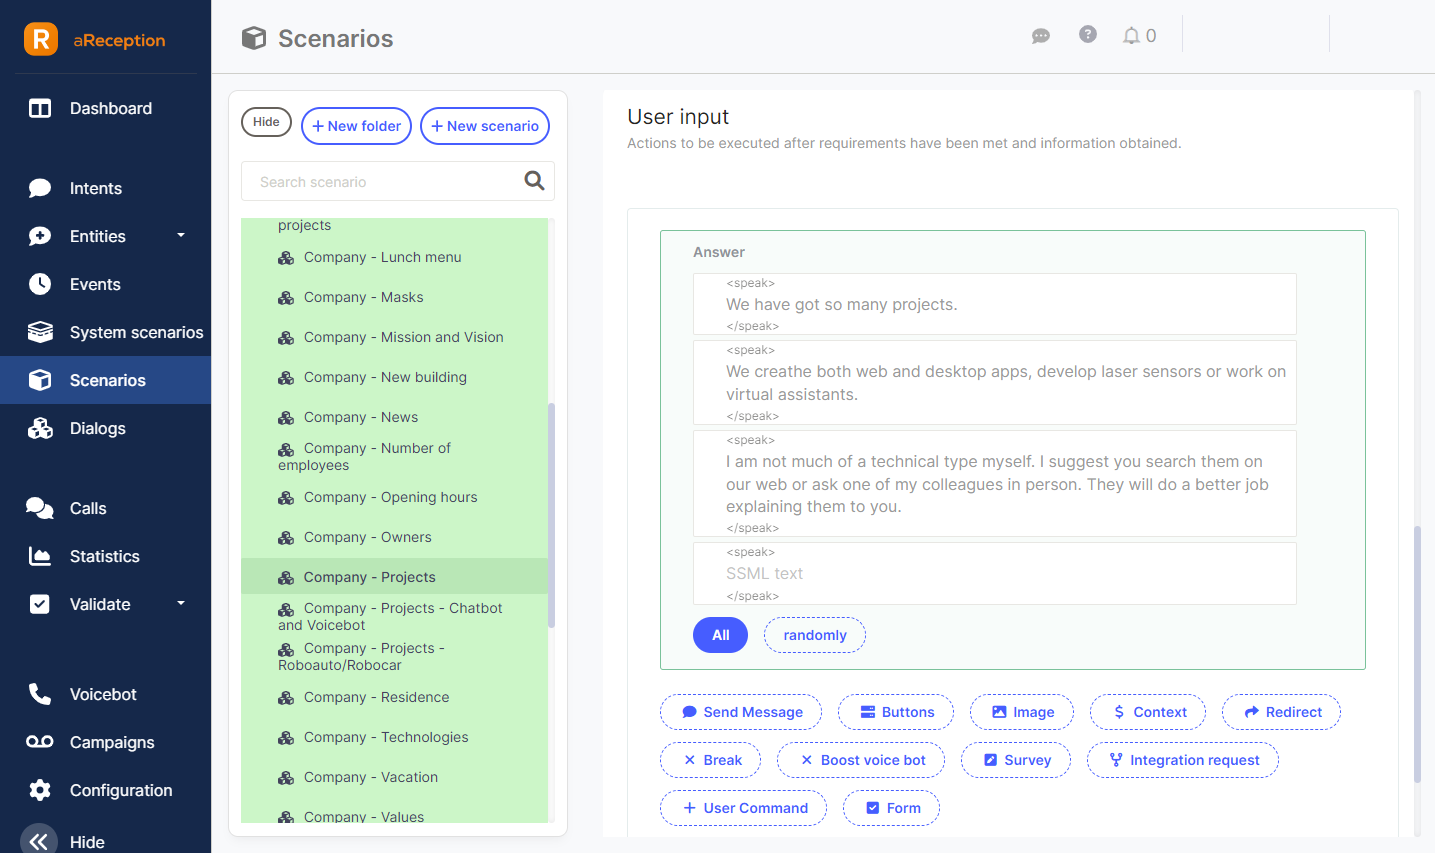
Task: Open Company - Opening hours scenario
Action: tap(394, 498)
